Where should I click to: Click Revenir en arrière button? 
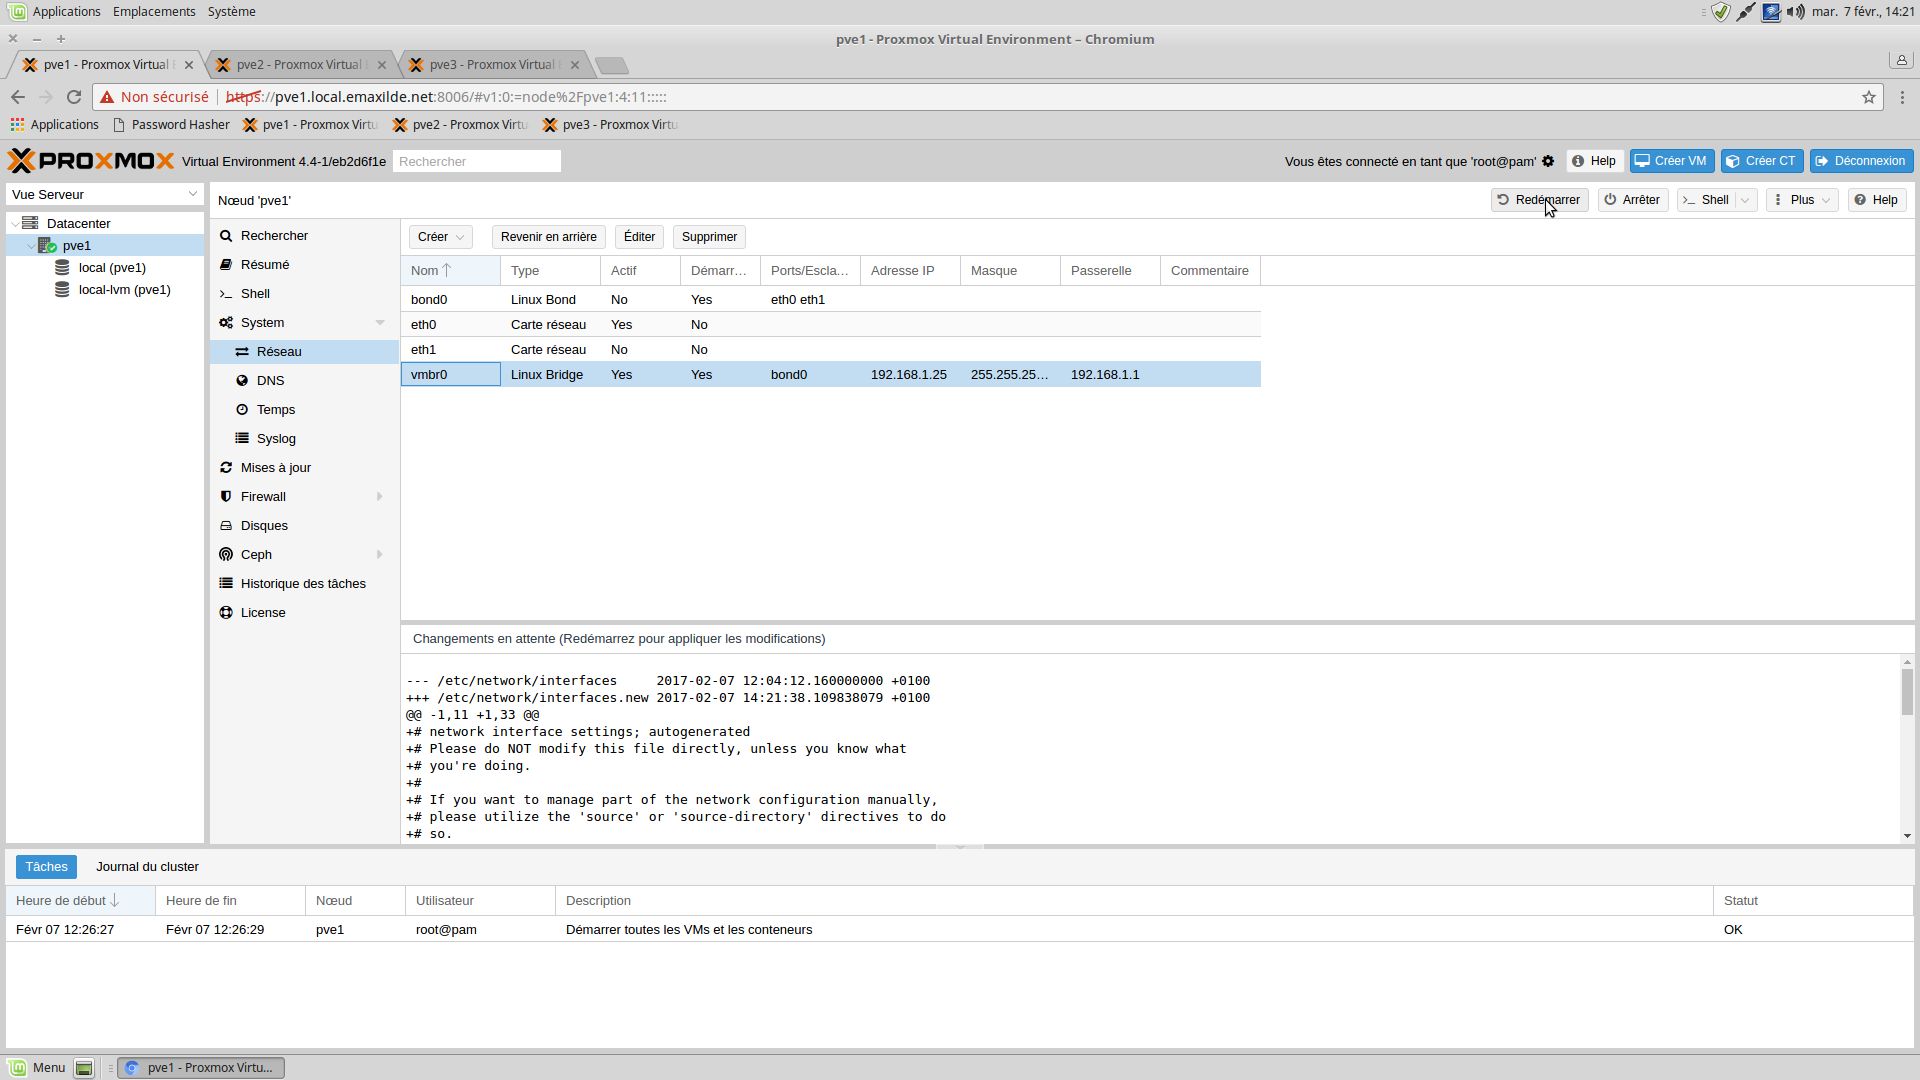pos(548,237)
